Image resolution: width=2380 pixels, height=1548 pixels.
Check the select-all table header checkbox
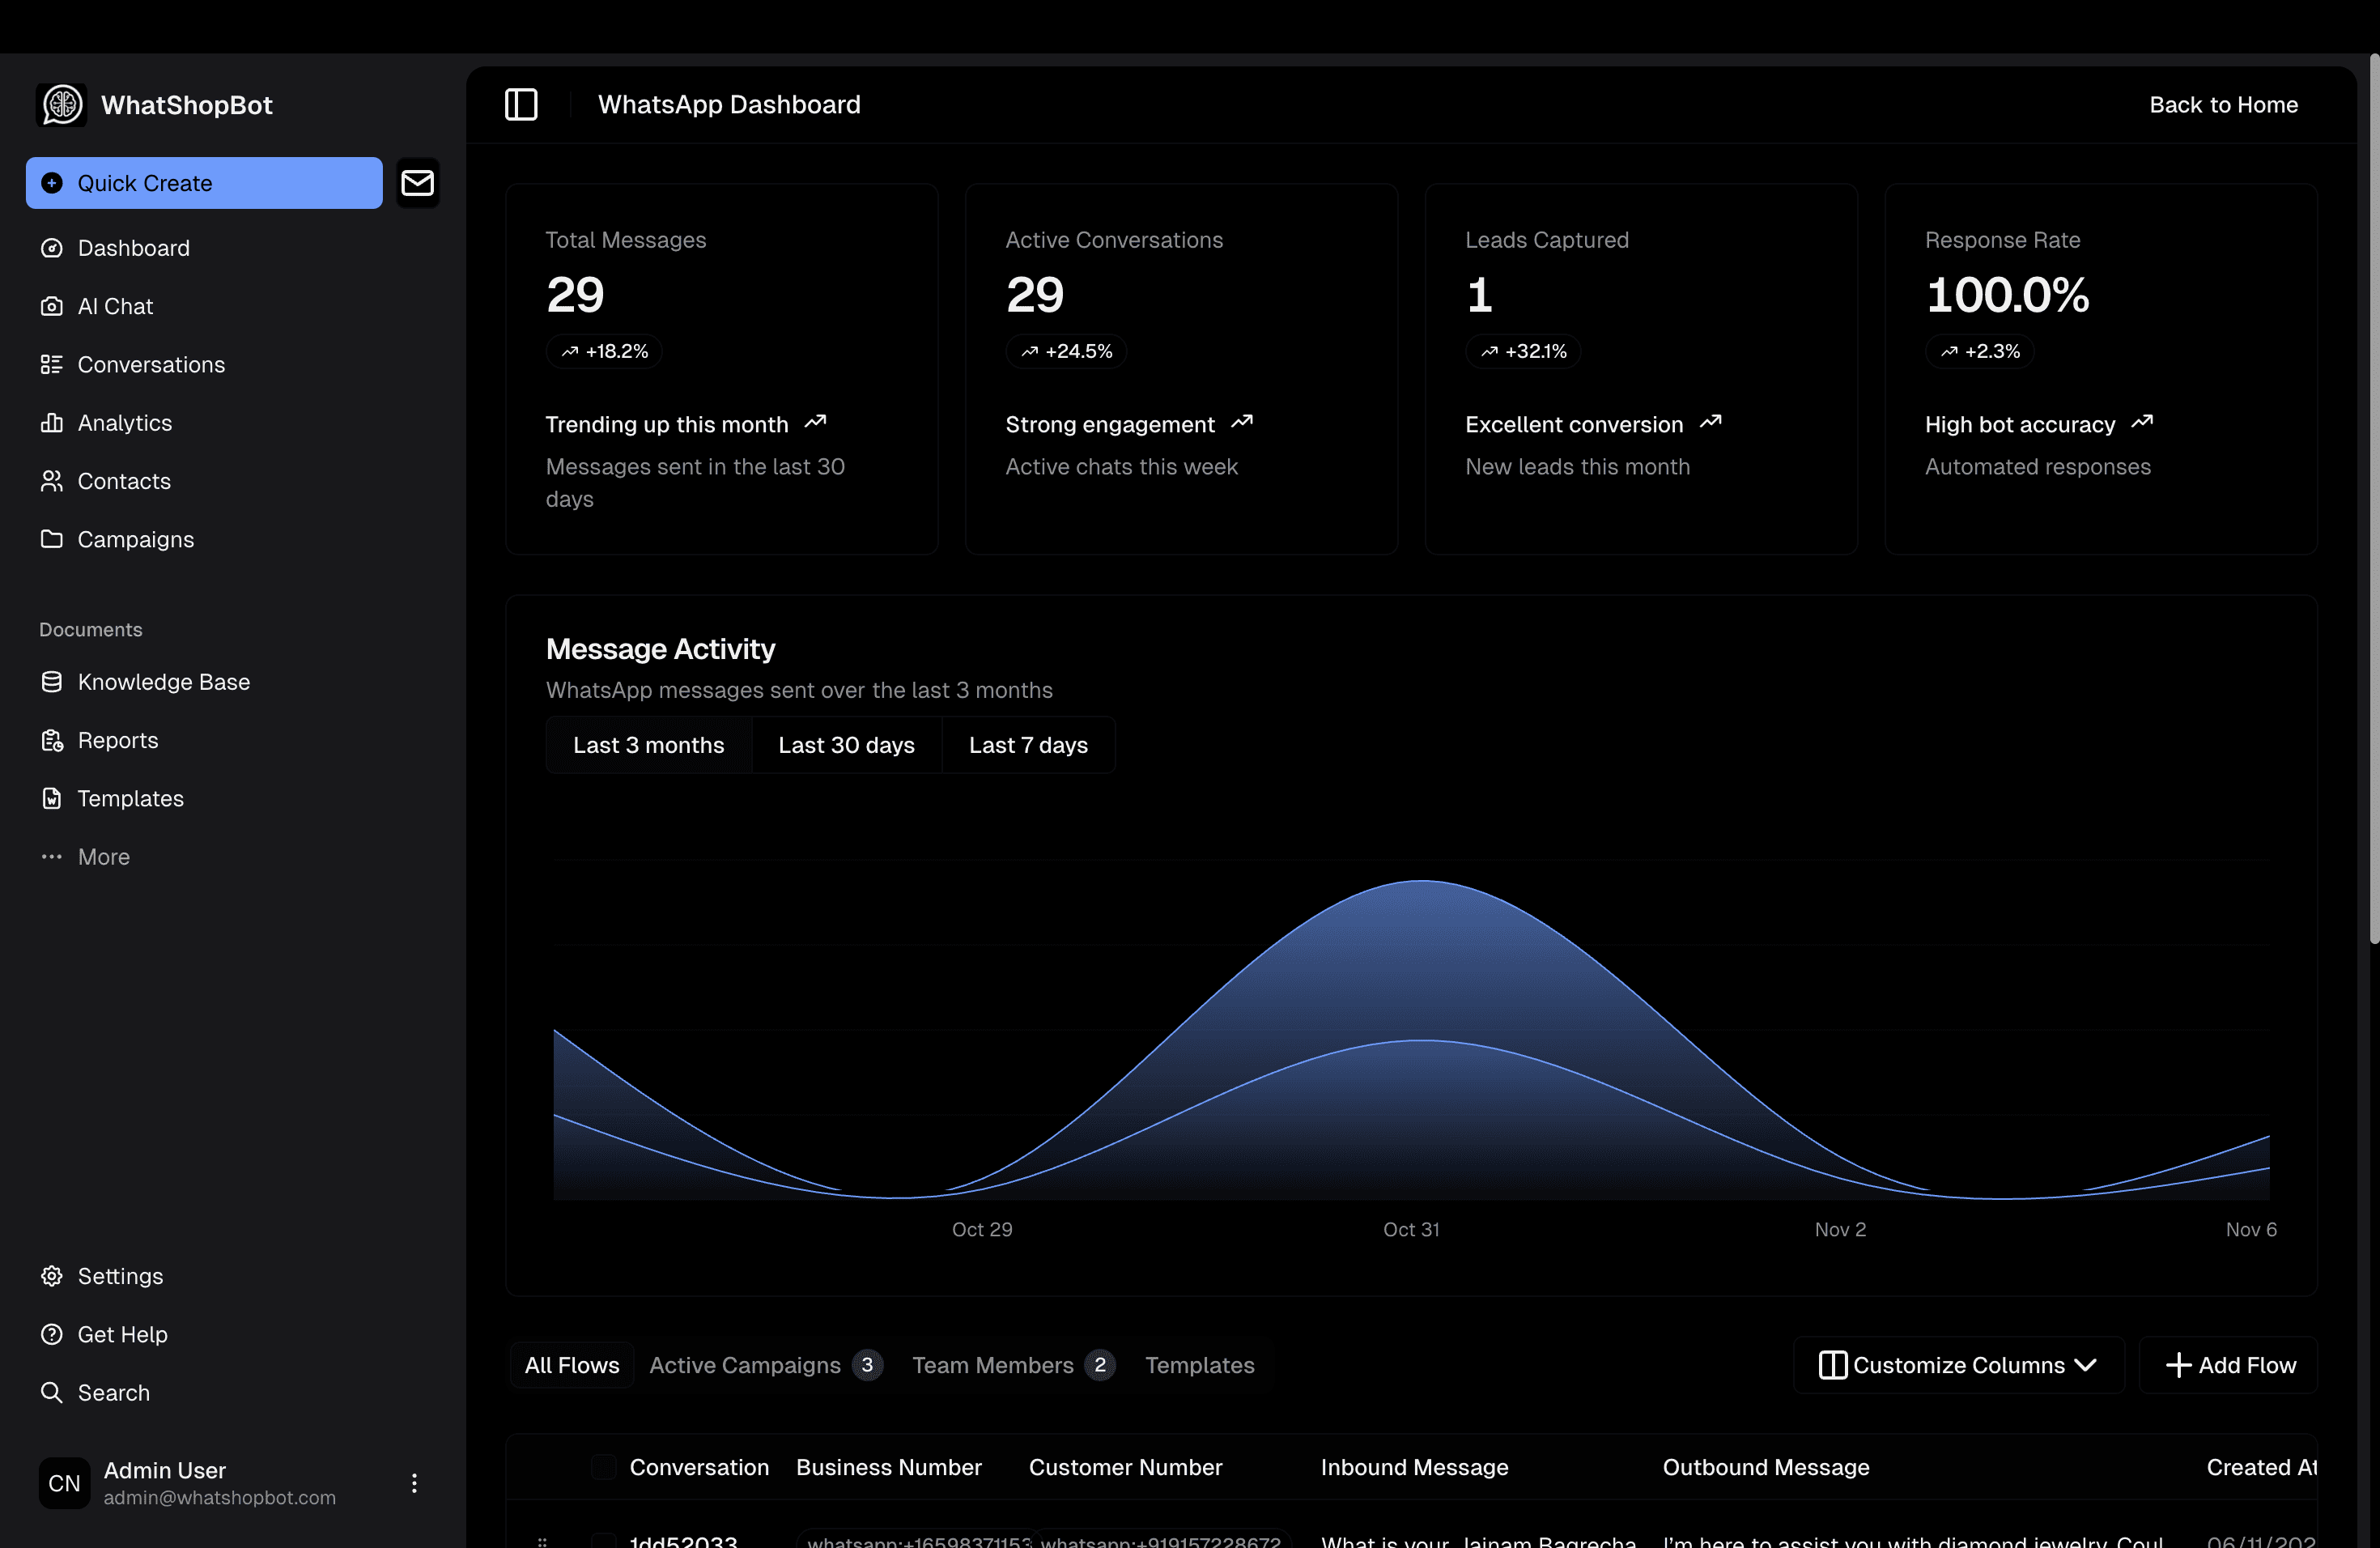(603, 1467)
